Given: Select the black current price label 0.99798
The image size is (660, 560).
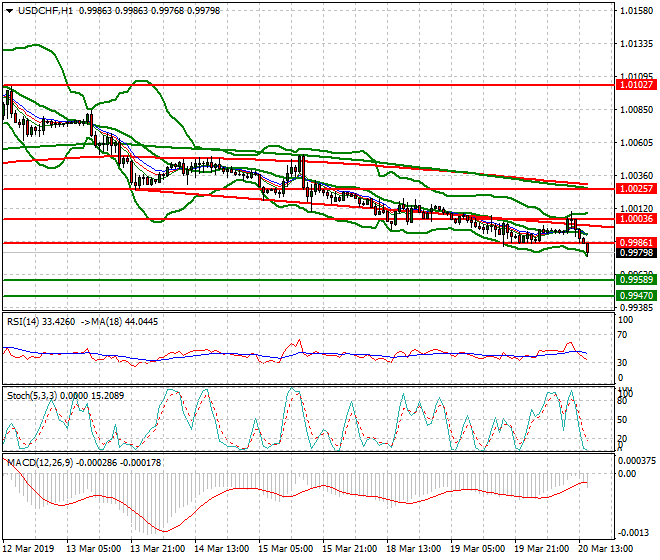Looking at the screenshot, I should (636, 253).
